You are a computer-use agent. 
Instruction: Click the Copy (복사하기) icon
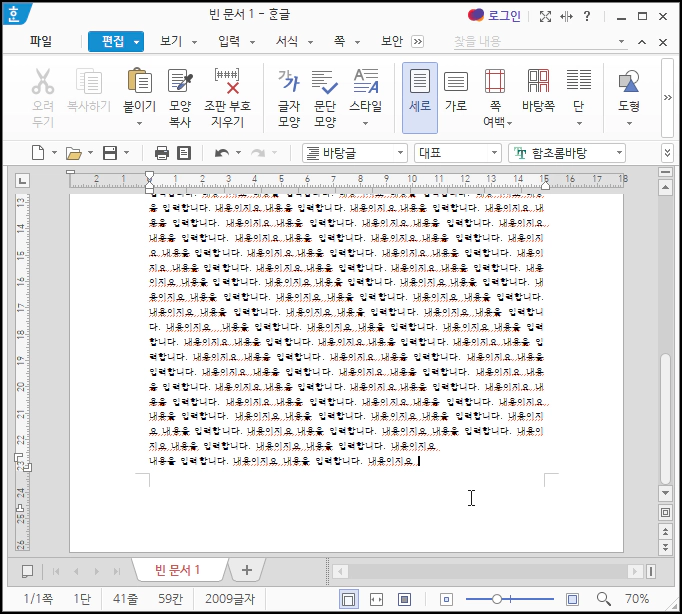[x=89, y=82]
